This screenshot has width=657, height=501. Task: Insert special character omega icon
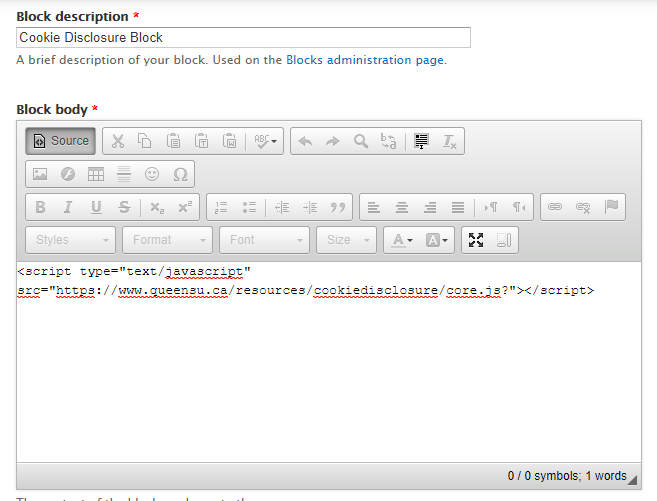click(180, 174)
